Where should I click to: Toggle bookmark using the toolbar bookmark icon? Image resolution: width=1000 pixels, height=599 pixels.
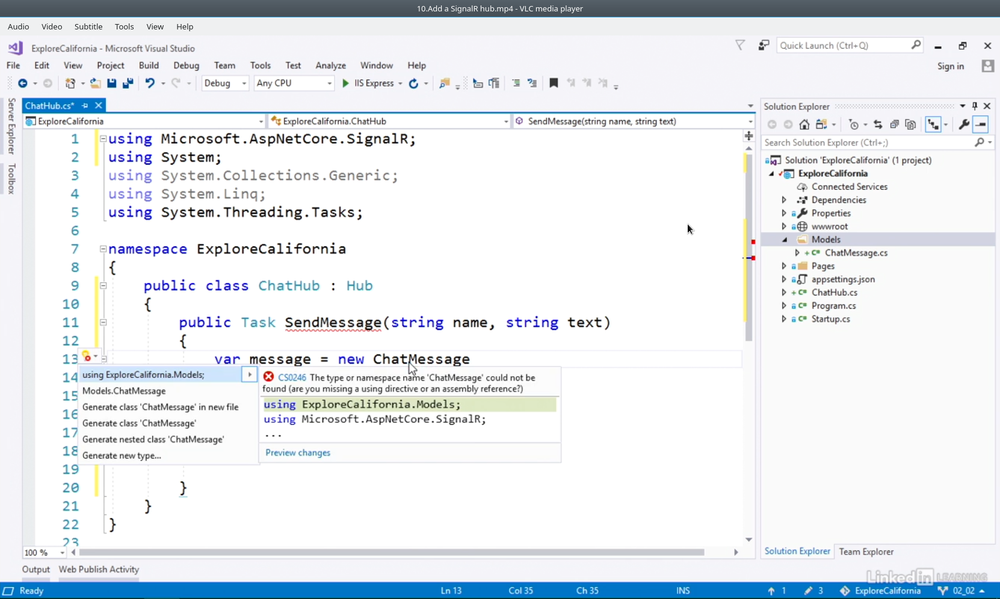[x=553, y=84]
